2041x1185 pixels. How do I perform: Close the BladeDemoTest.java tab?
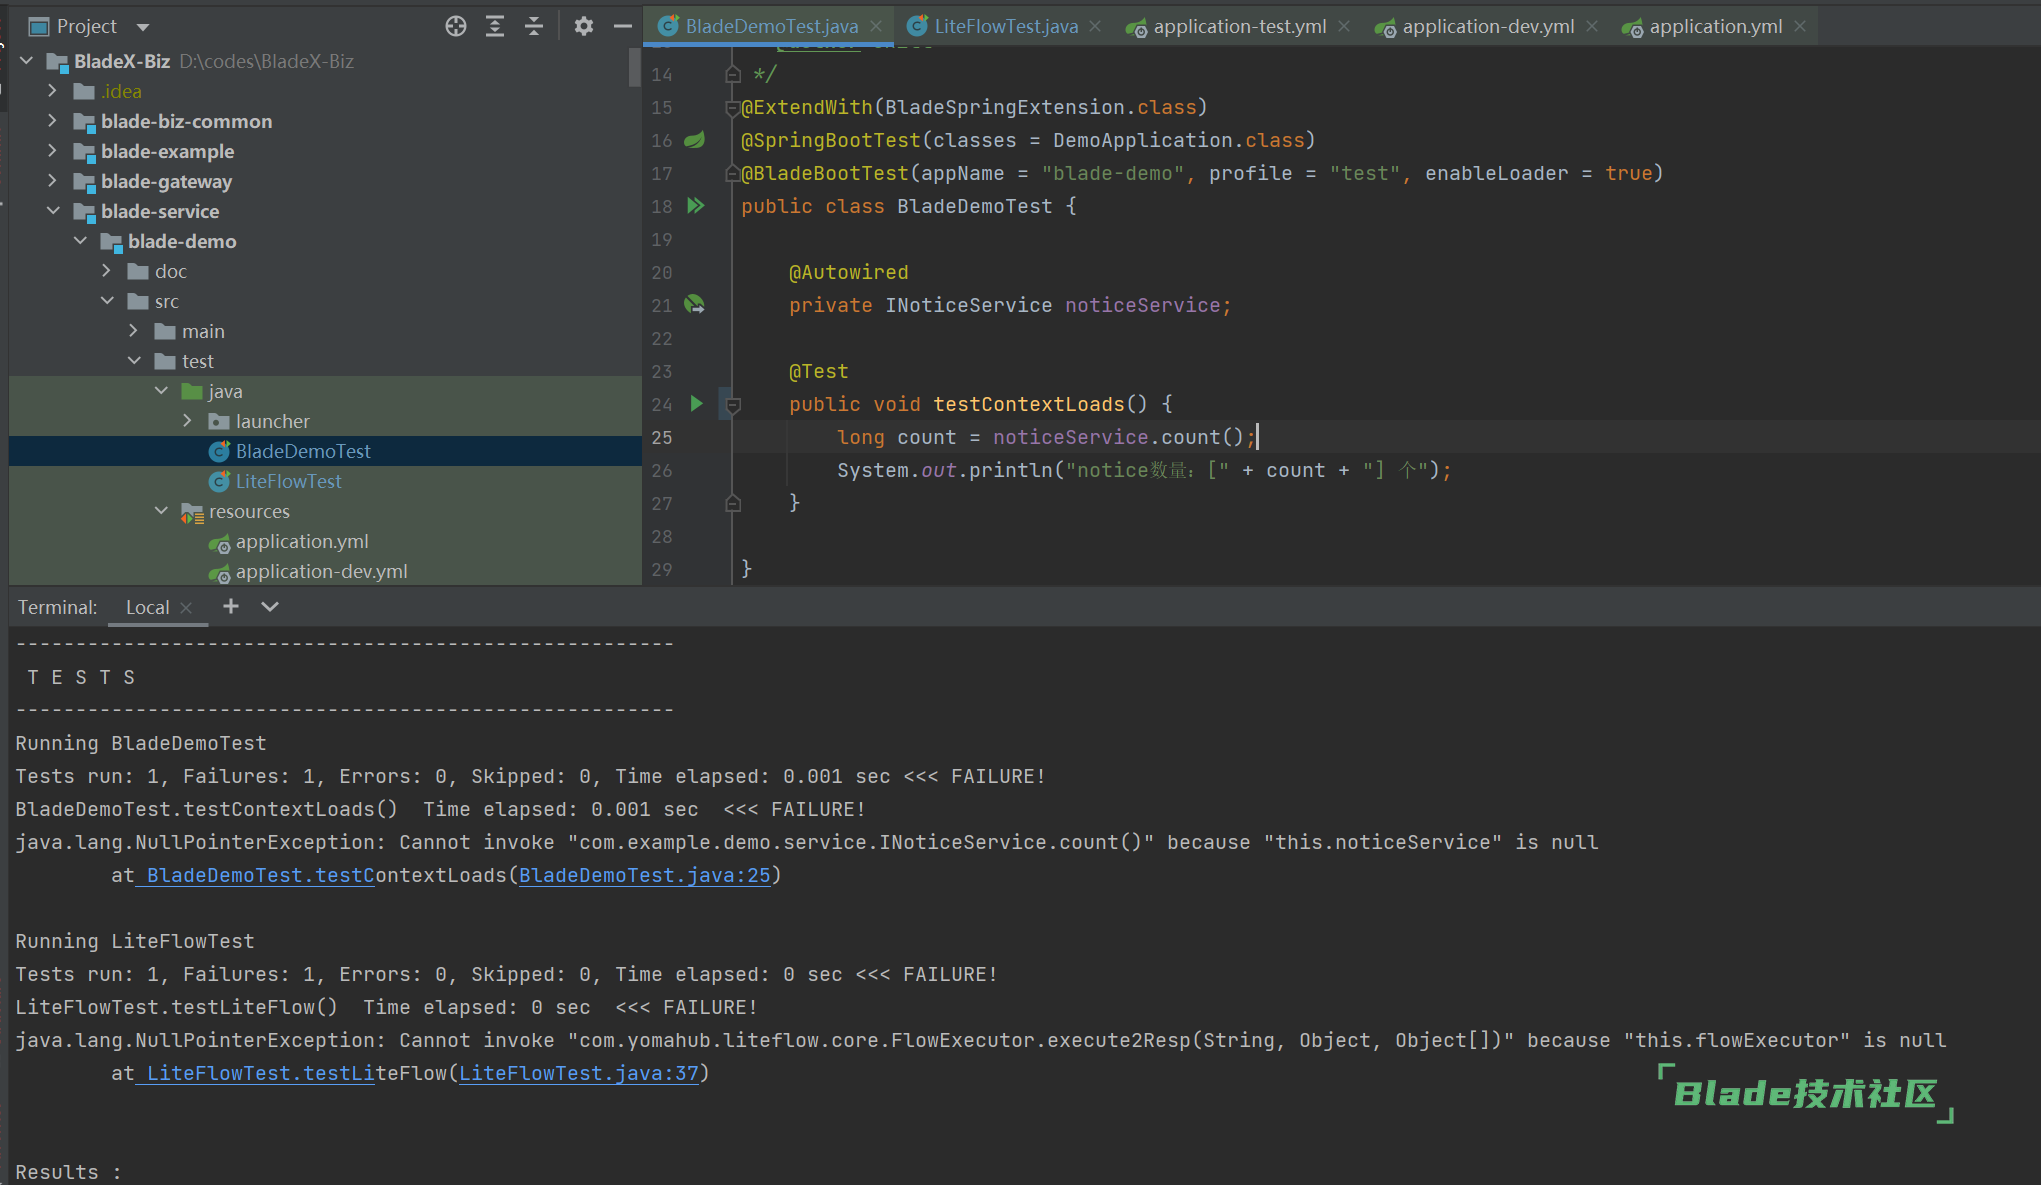877,27
